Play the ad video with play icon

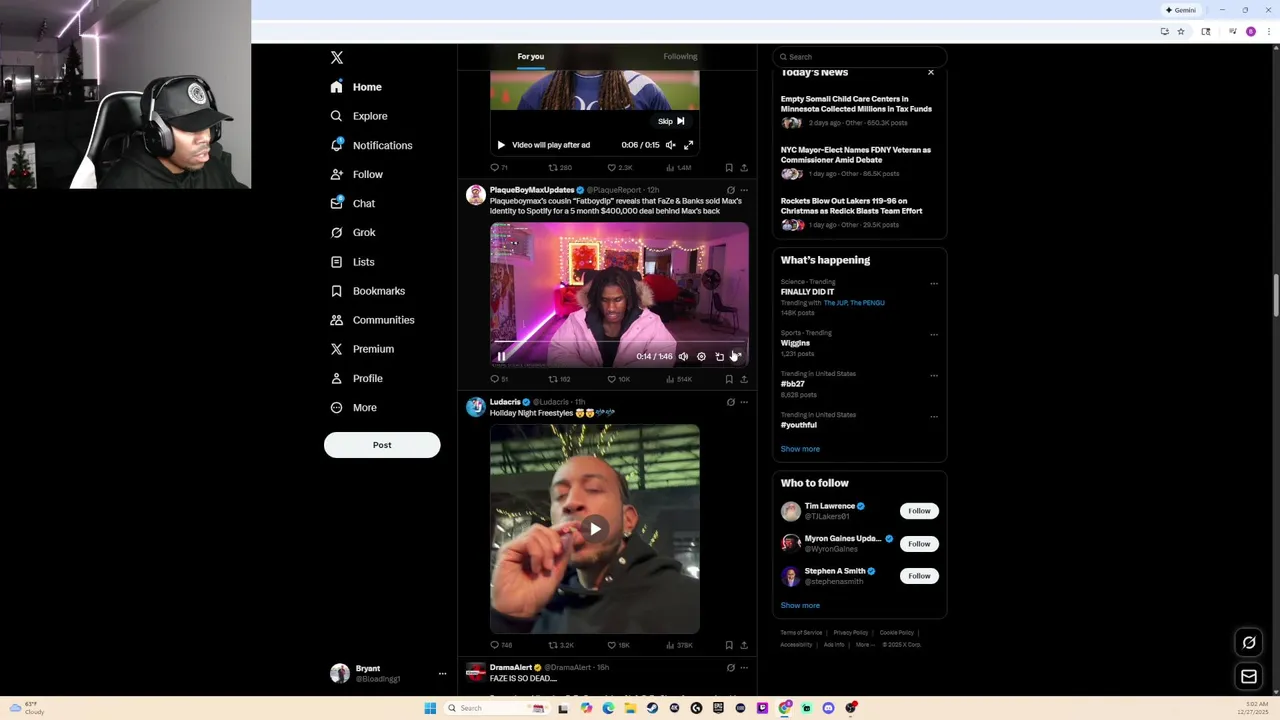coord(501,145)
